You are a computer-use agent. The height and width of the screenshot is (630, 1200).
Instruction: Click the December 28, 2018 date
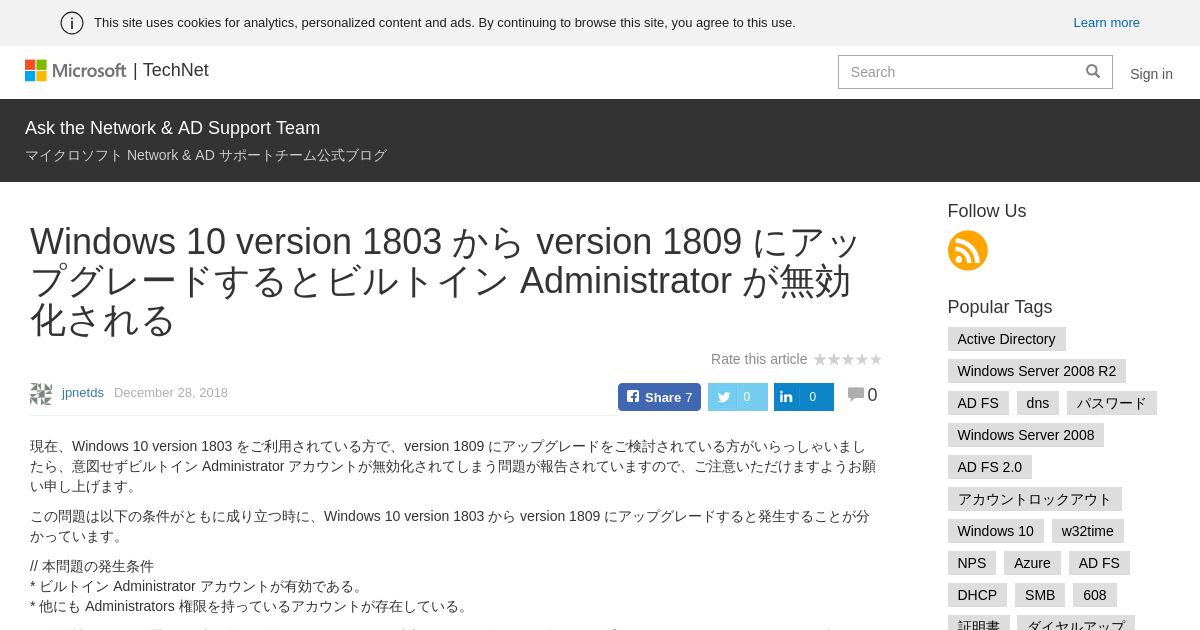(x=171, y=393)
